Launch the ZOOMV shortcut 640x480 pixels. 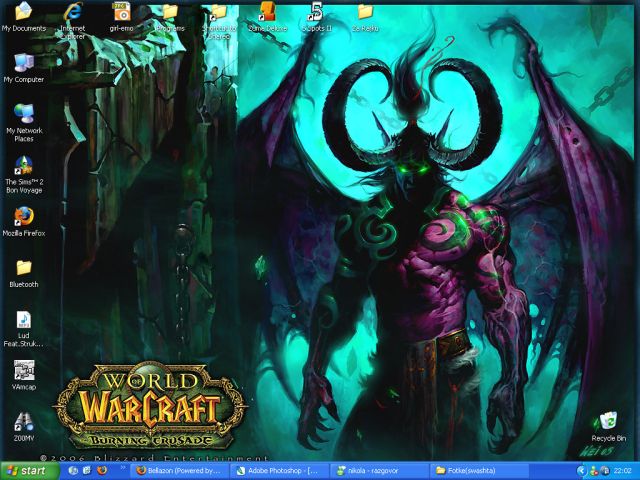pos(23,422)
